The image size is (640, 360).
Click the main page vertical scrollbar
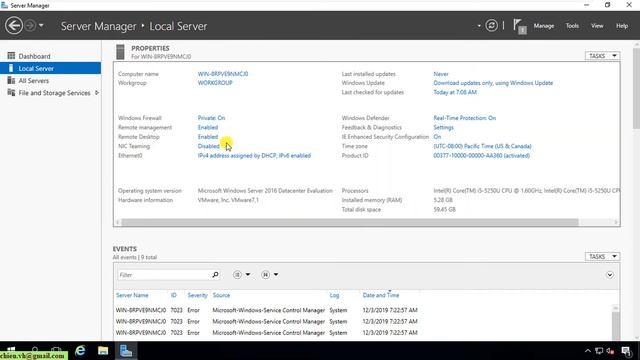636,88
